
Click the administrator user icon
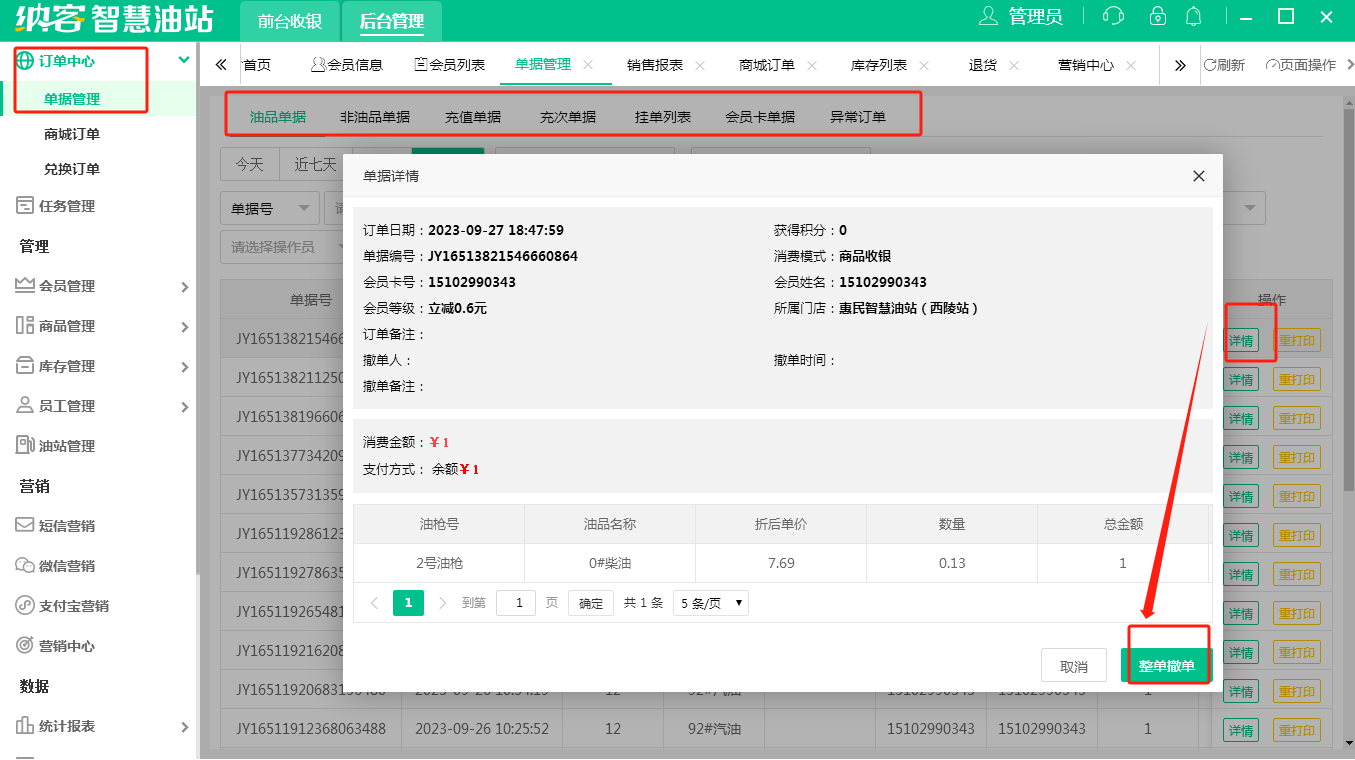coord(989,17)
